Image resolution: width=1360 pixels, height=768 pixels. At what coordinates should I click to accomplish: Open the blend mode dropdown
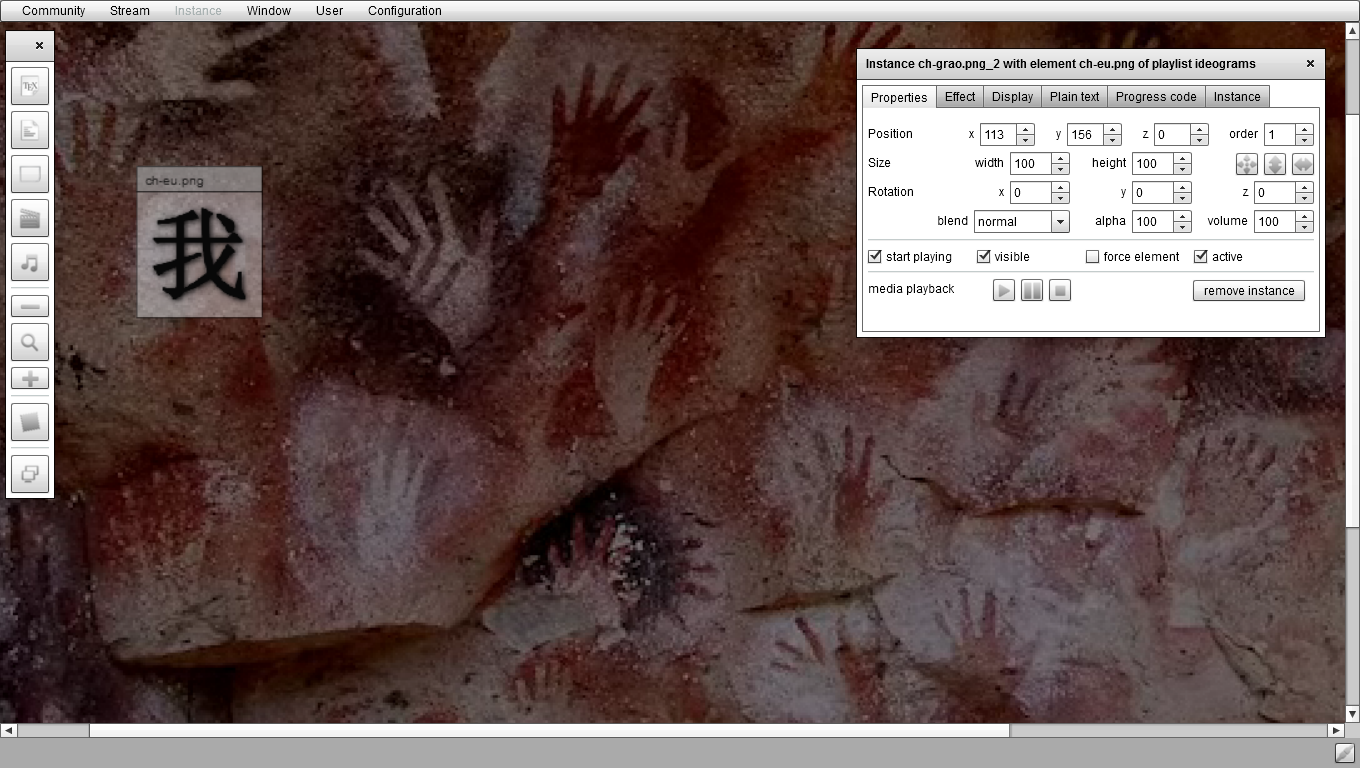[1060, 222]
